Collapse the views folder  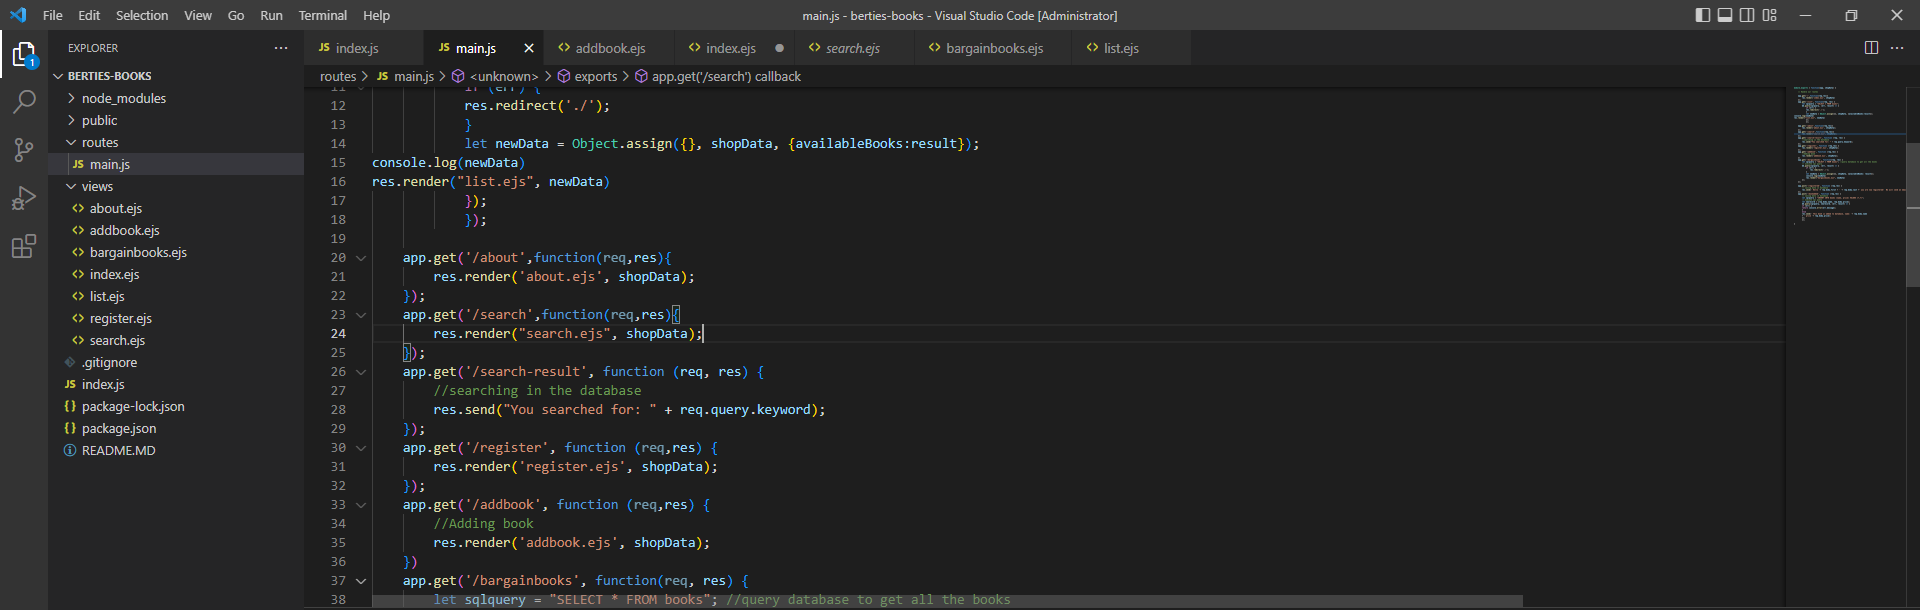click(96, 186)
